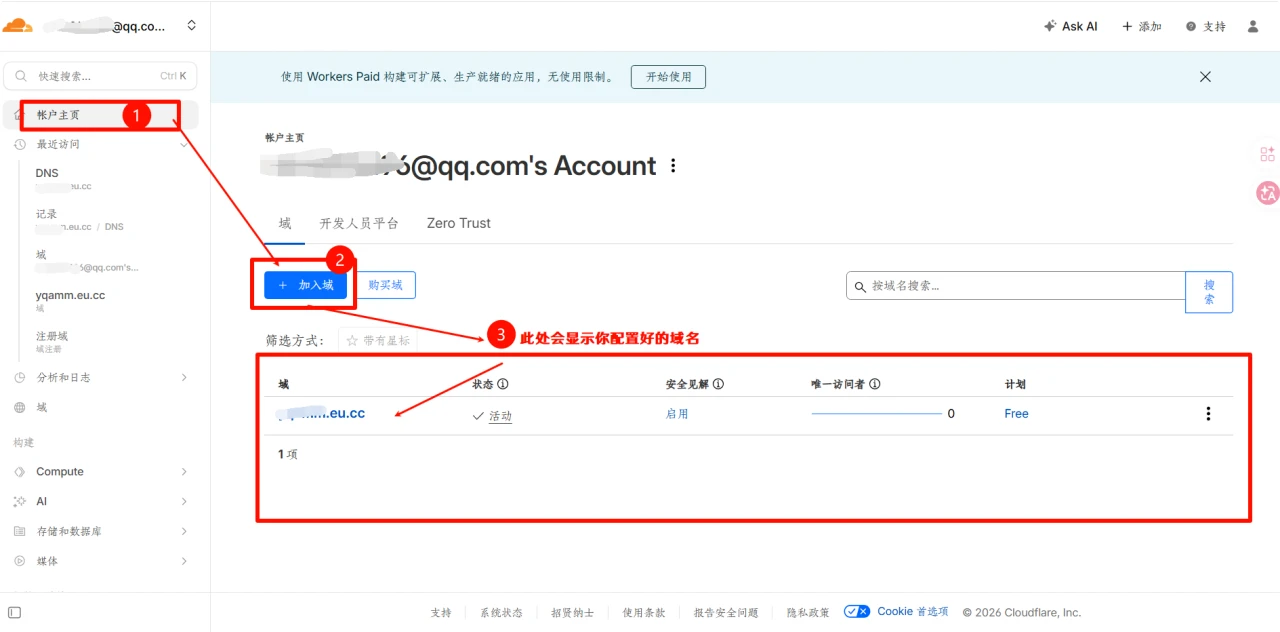Open 报告安全问题 footer link
Viewport: 1280px width, 632px height.
coord(726,613)
